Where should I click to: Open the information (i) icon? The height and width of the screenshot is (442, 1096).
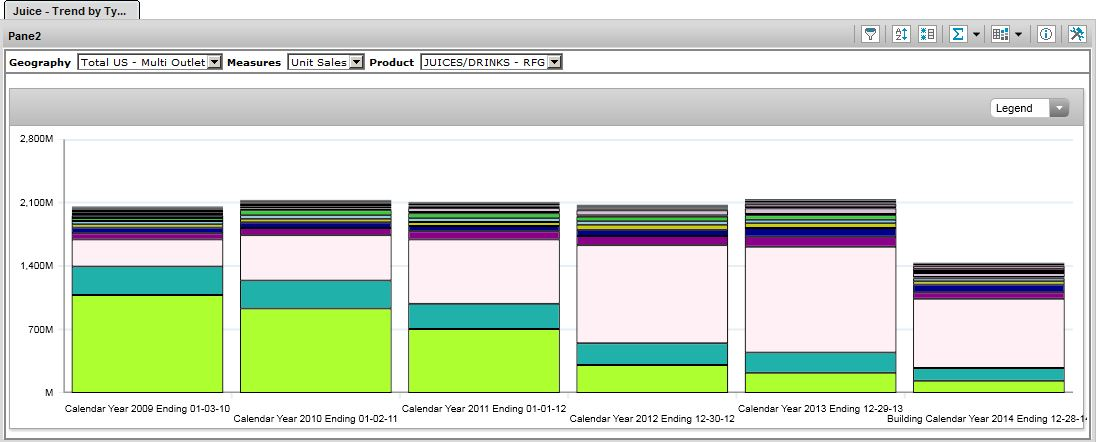[x=1046, y=34]
